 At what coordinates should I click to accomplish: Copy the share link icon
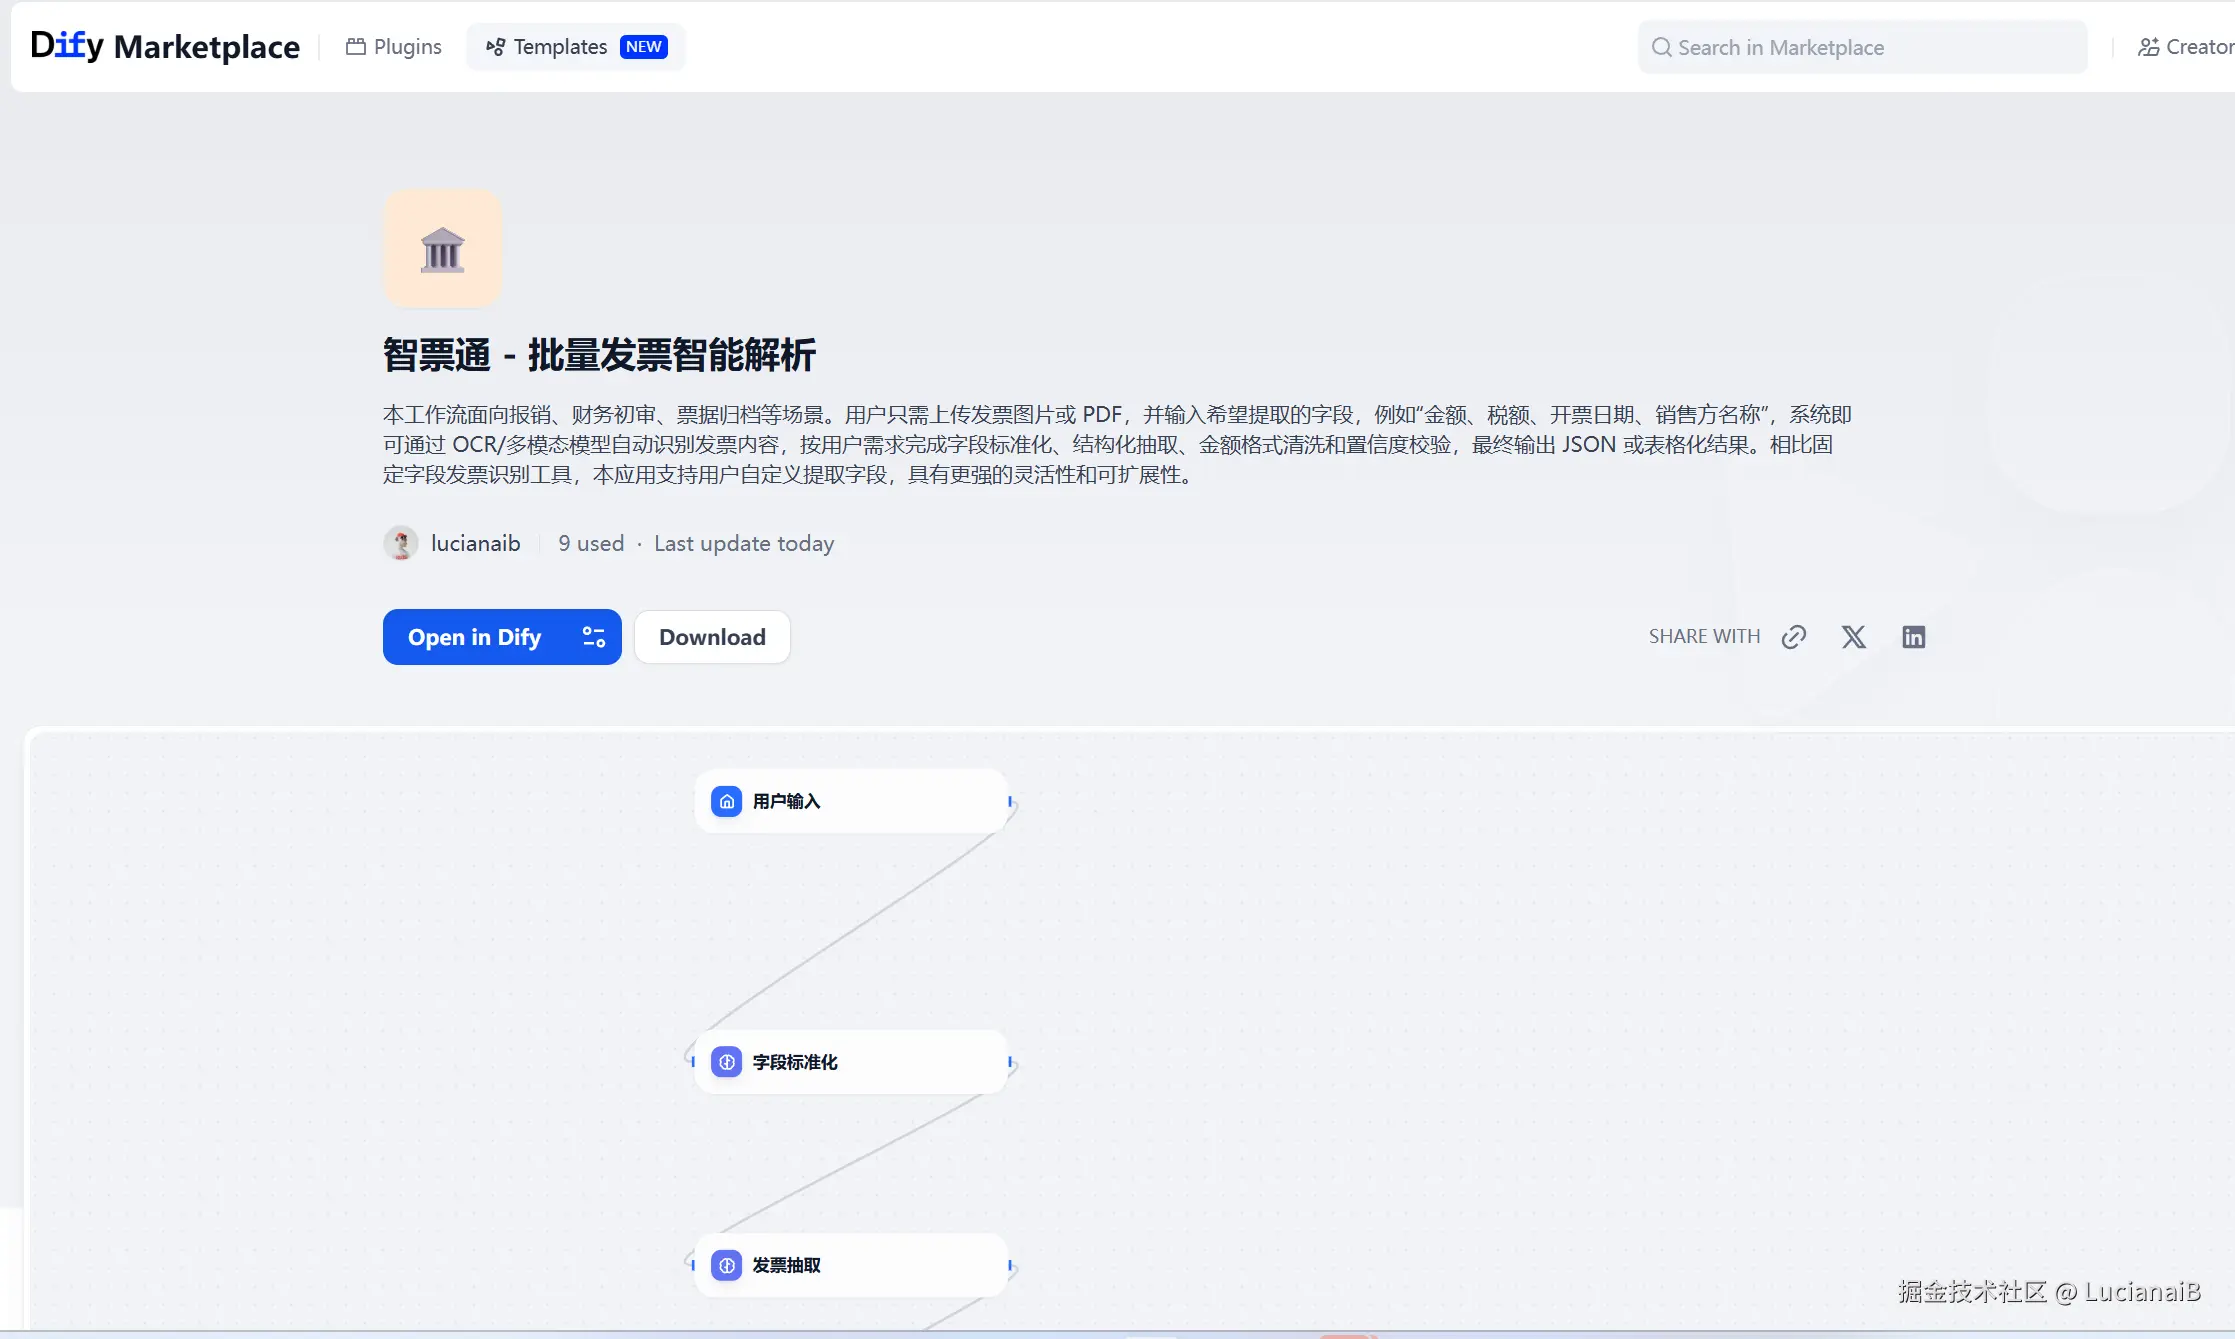[1794, 637]
